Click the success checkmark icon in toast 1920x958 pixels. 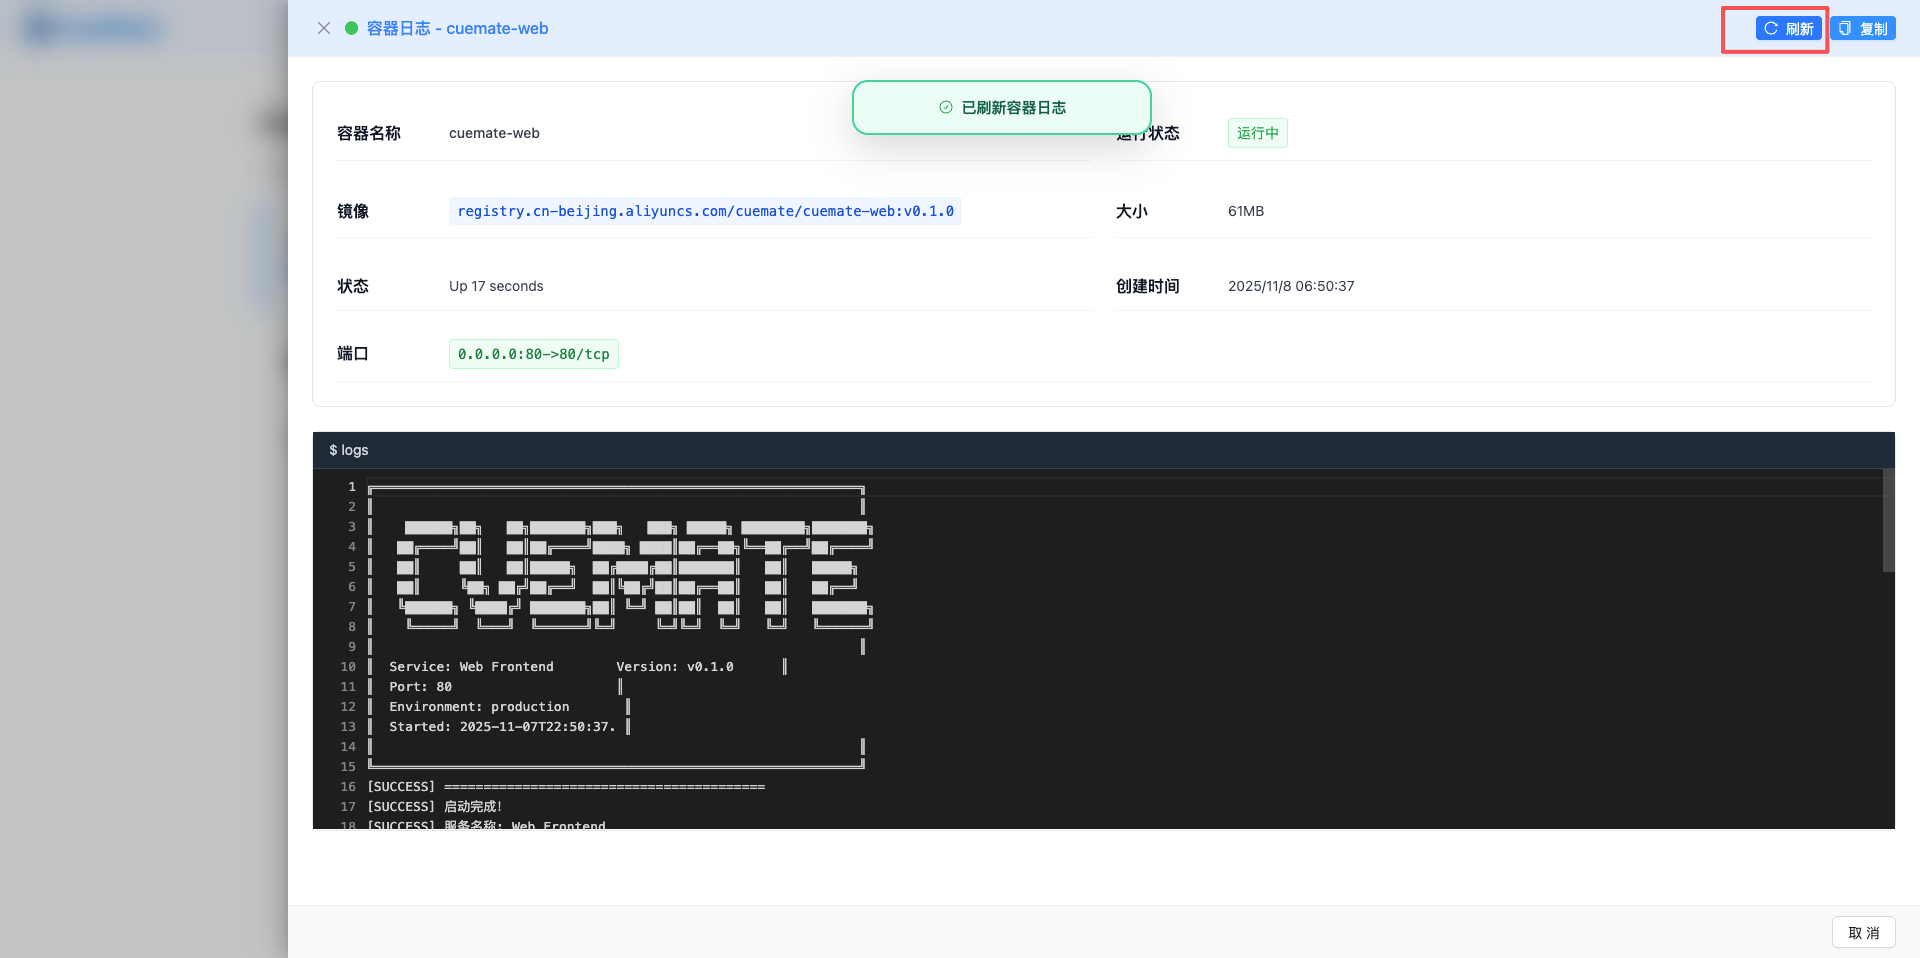click(945, 107)
